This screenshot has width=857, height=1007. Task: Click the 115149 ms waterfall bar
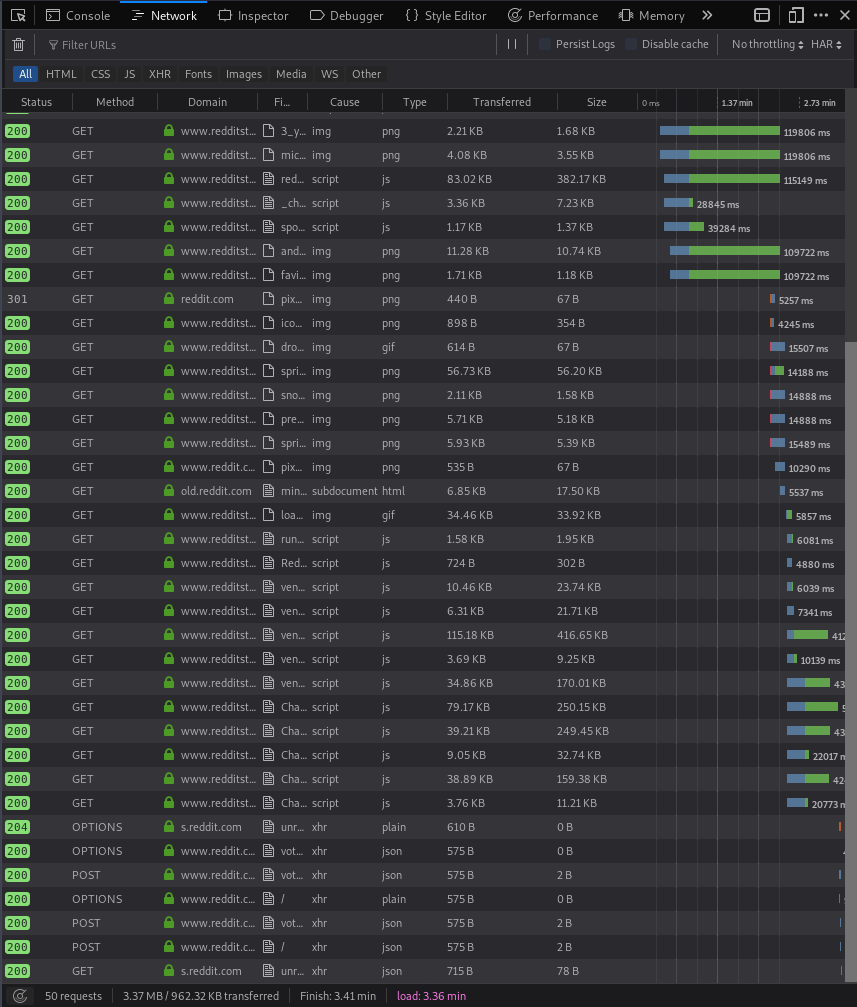721,179
